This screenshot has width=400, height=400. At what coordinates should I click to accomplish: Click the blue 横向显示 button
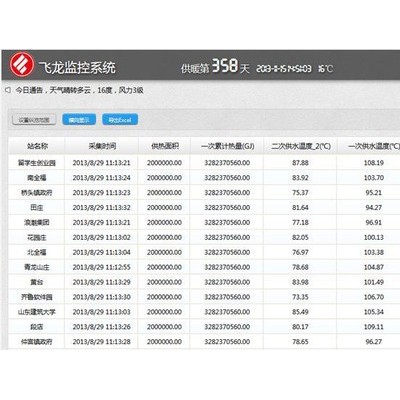pyautogui.click(x=79, y=120)
